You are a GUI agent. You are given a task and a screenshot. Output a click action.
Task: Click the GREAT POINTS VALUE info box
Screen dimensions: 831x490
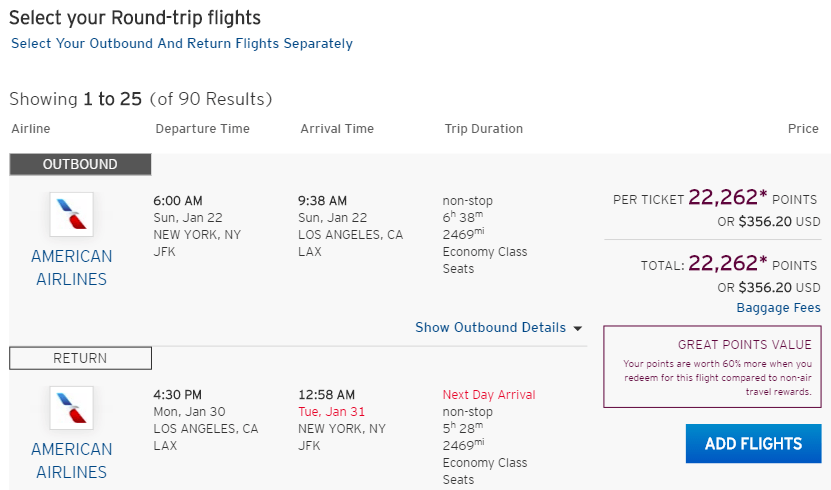[x=712, y=367]
